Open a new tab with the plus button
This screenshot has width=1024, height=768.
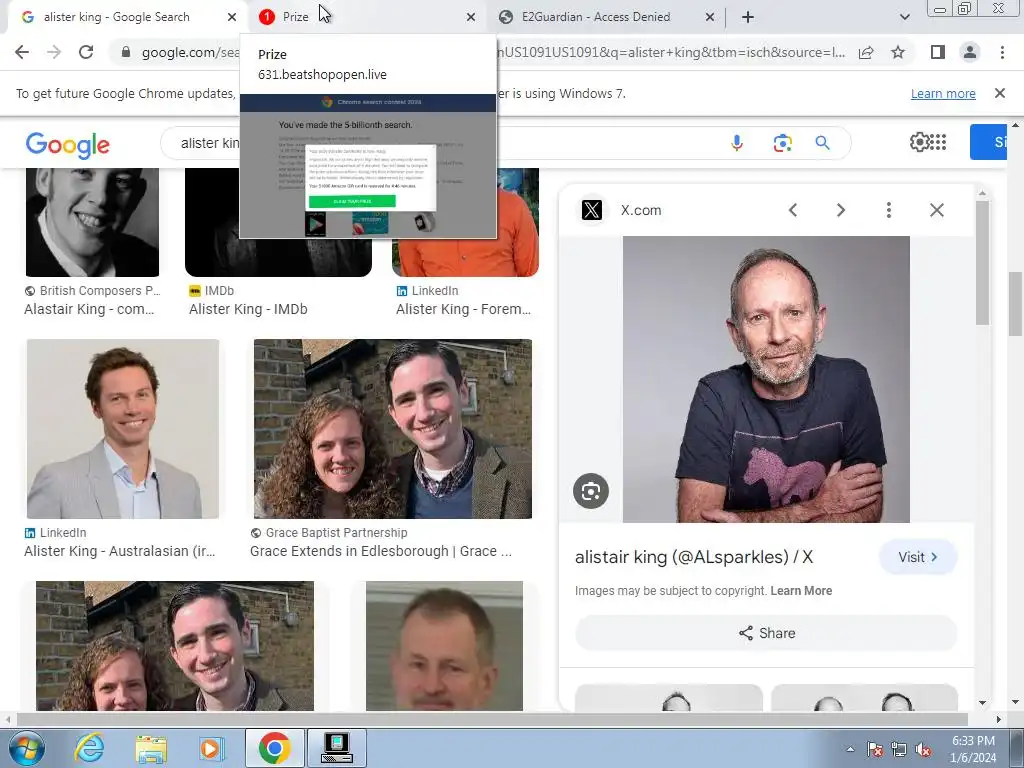(748, 17)
